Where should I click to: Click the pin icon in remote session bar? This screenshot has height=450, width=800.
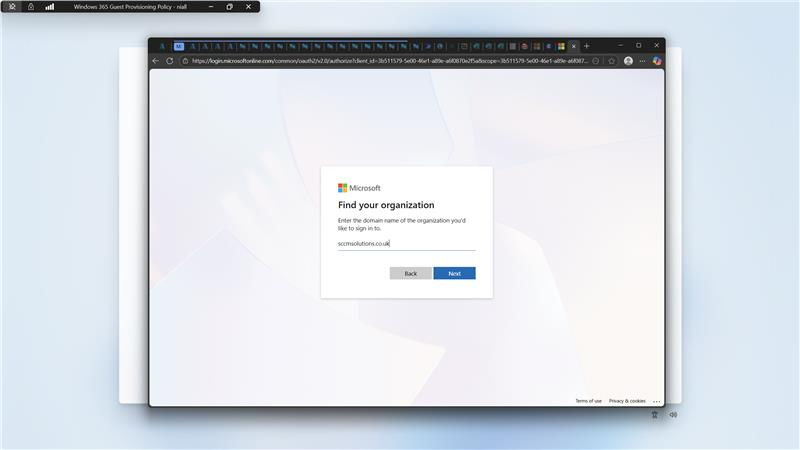click(x=12, y=6)
